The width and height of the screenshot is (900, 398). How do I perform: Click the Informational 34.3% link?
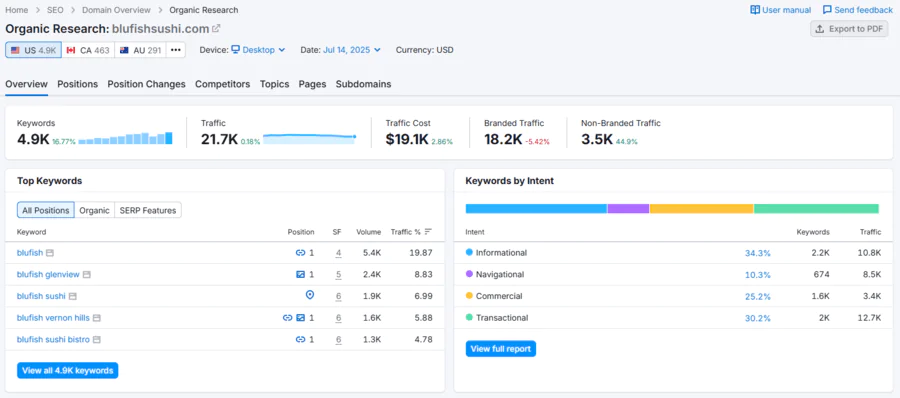pyautogui.click(x=758, y=253)
